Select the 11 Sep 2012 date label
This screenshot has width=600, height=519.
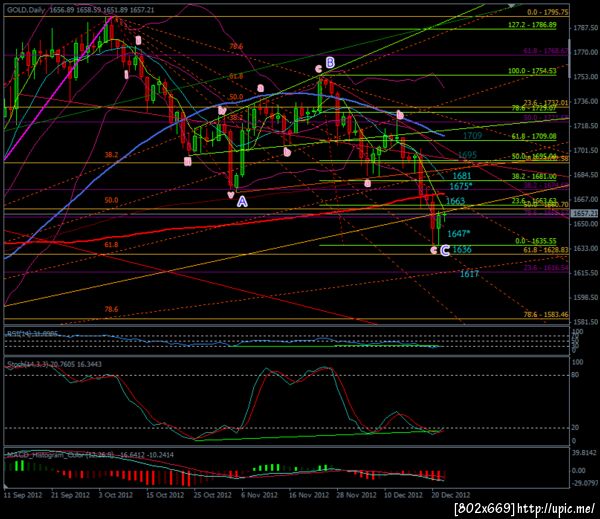coord(23,495)
